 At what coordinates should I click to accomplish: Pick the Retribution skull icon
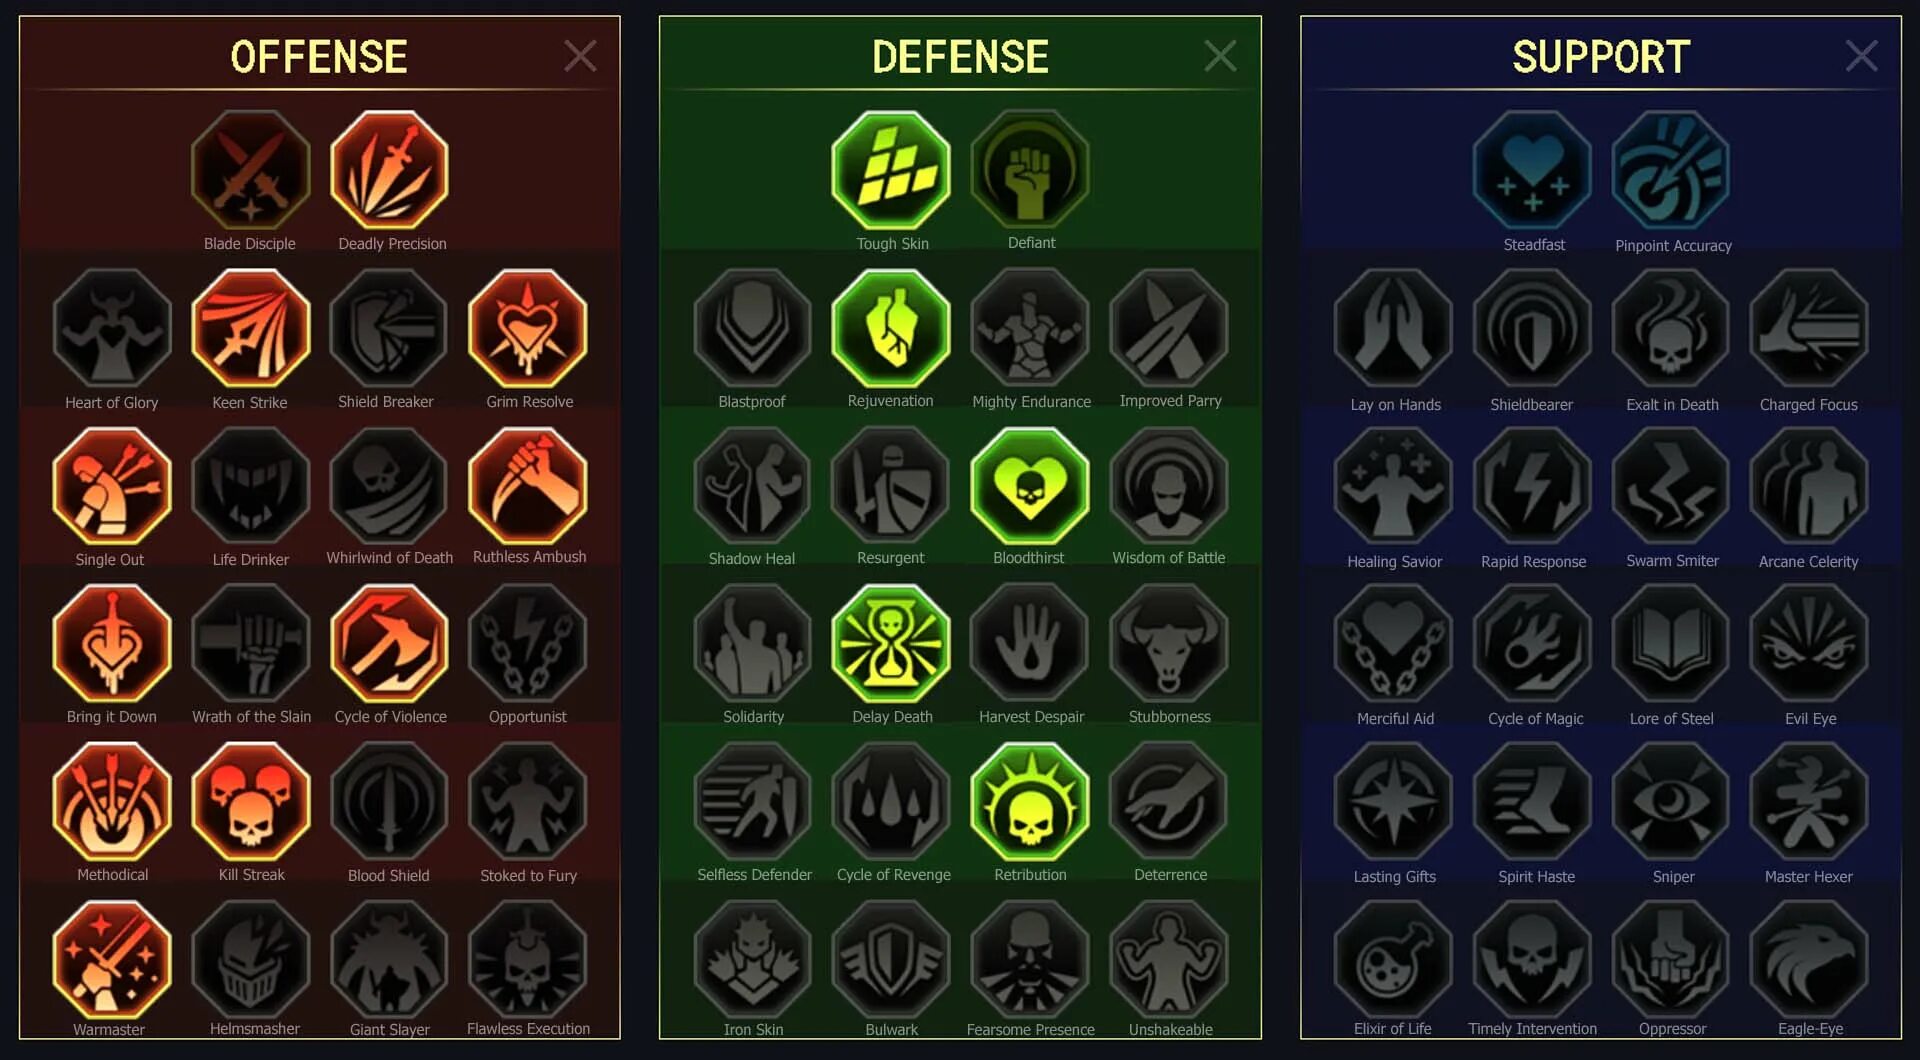[1030, 802]
